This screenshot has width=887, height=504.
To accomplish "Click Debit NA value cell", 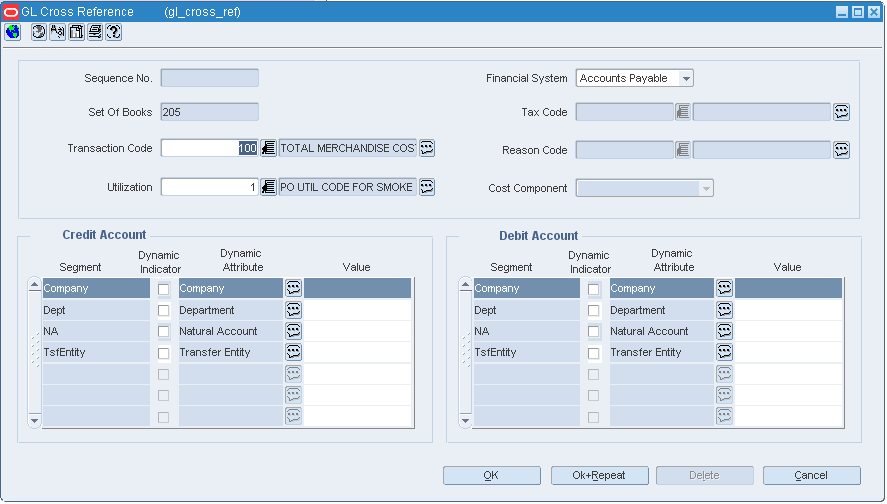I will [x=789, y=331].
